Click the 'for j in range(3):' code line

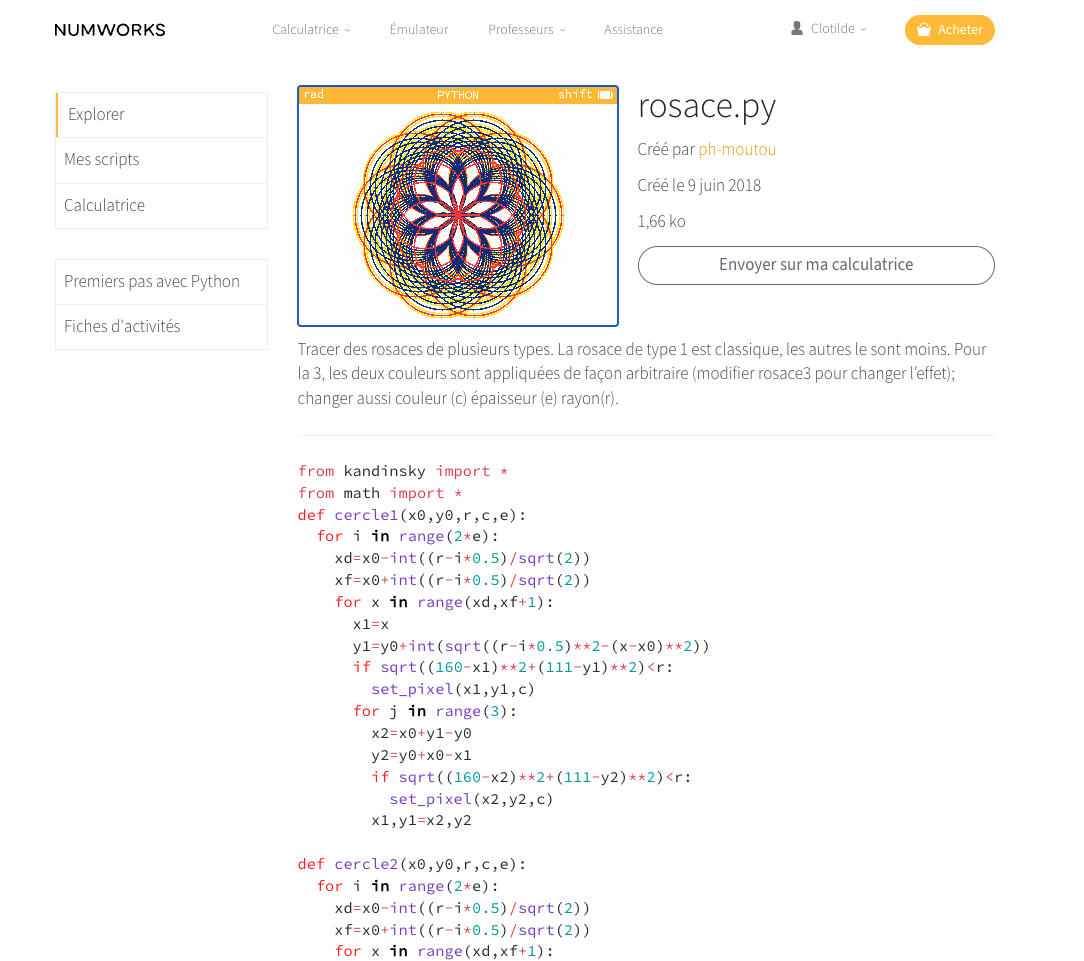click(x=435, y=711)
